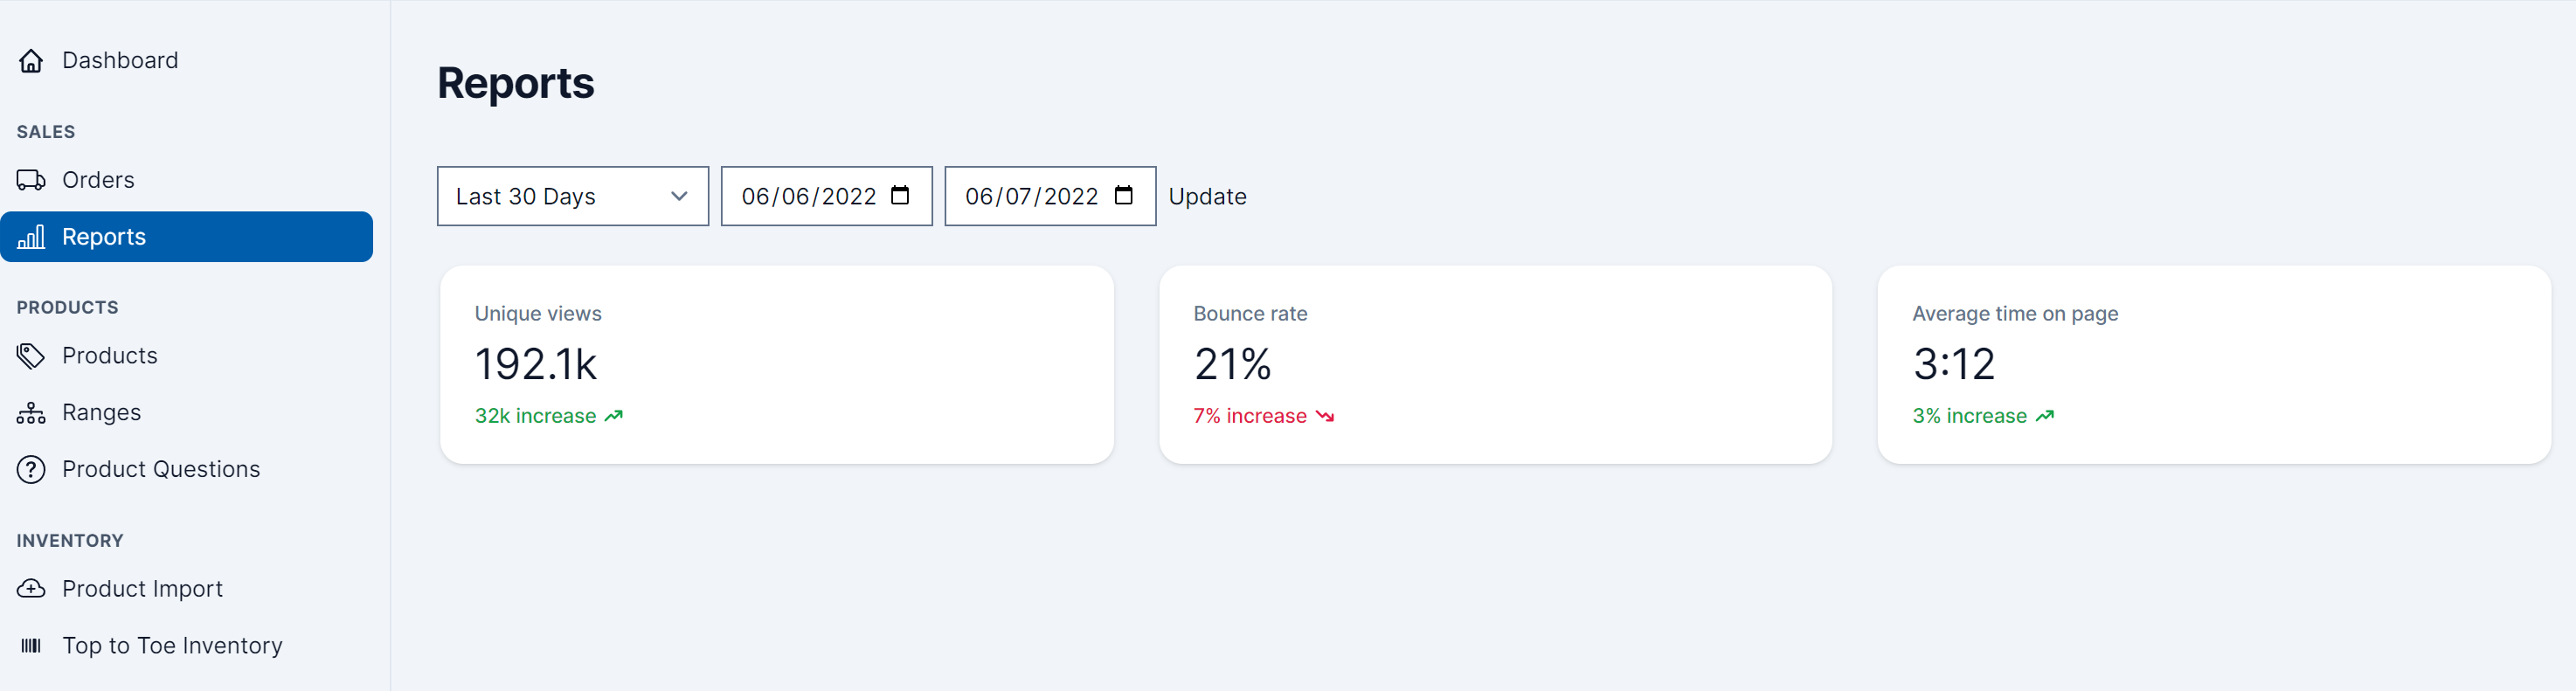This screenshot has height=691, width=2576.
Task: Click inside the 06/06/2022 date field
Action: point(810,196)
